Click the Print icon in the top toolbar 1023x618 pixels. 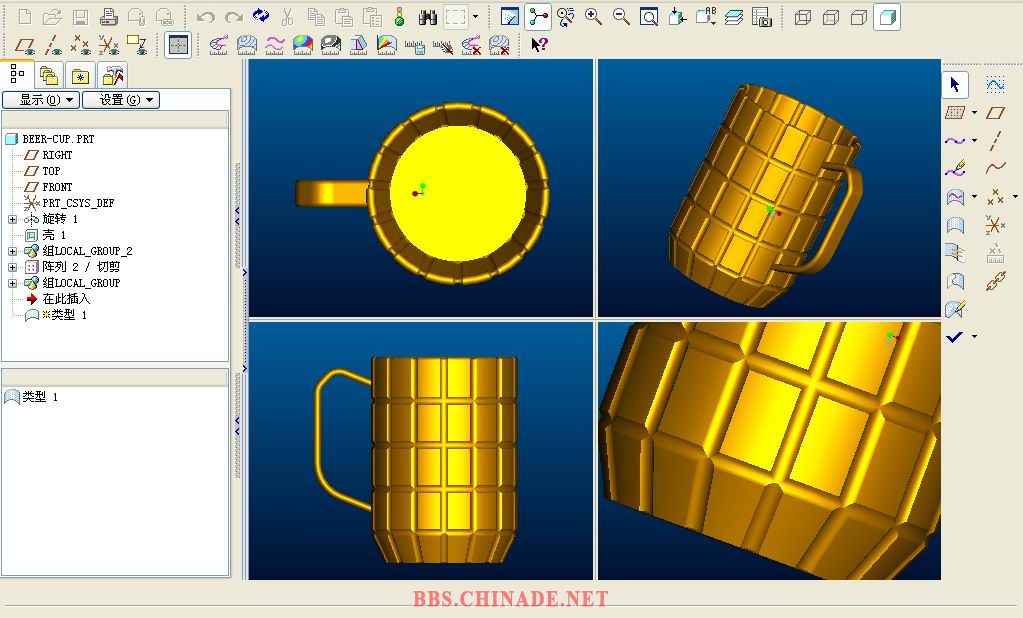click(108, 17)
